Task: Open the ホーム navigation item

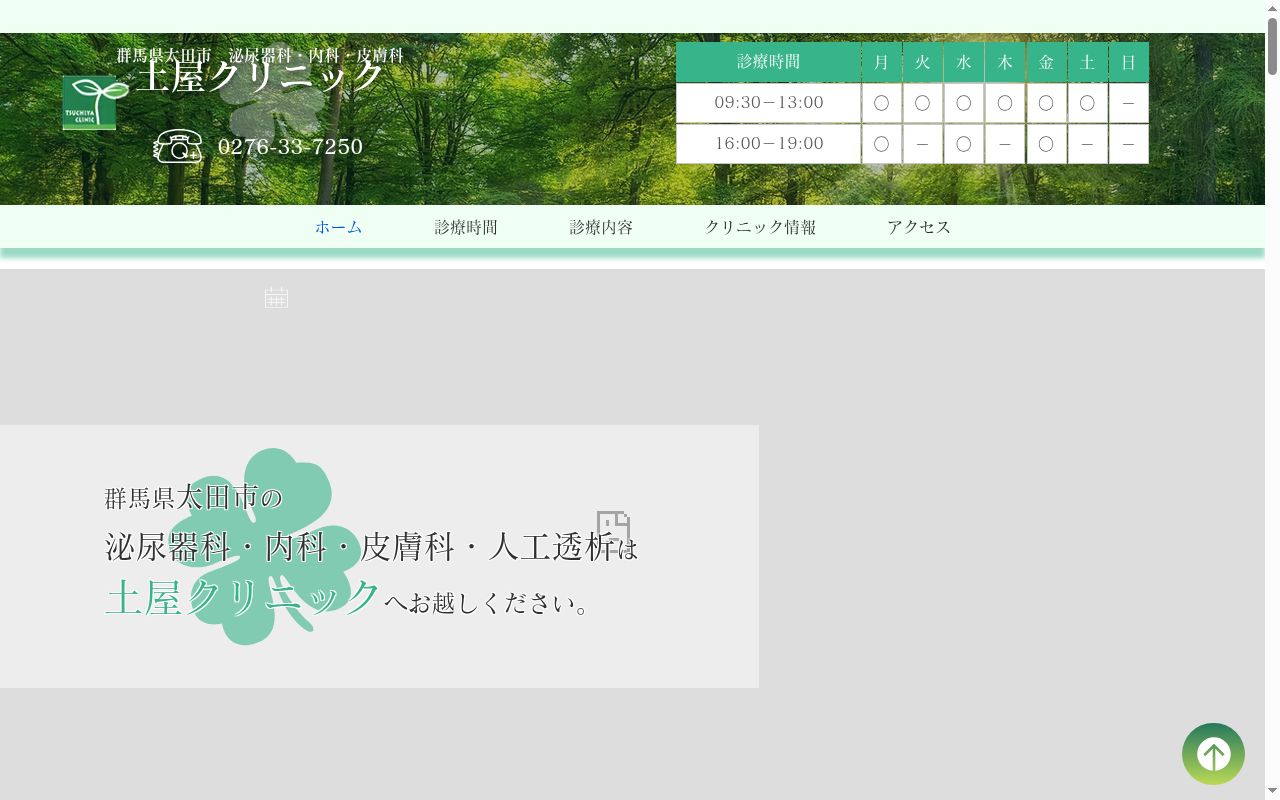Action: pos(339,227)
